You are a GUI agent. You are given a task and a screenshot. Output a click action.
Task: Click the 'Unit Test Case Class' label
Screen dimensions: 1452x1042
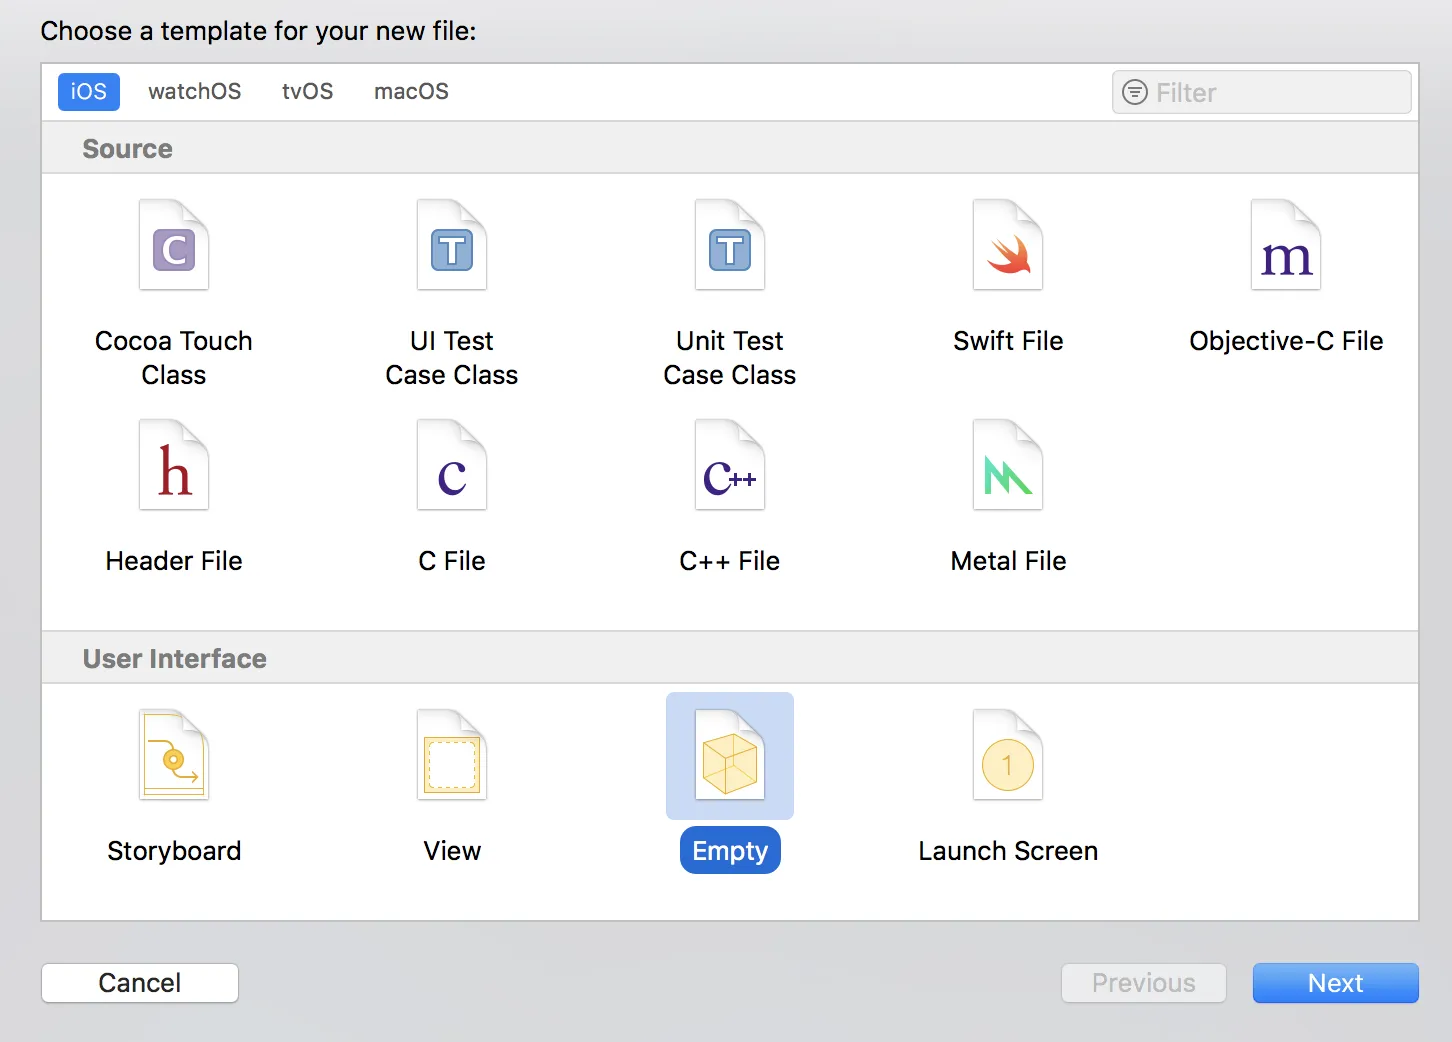tap(730, 358)
